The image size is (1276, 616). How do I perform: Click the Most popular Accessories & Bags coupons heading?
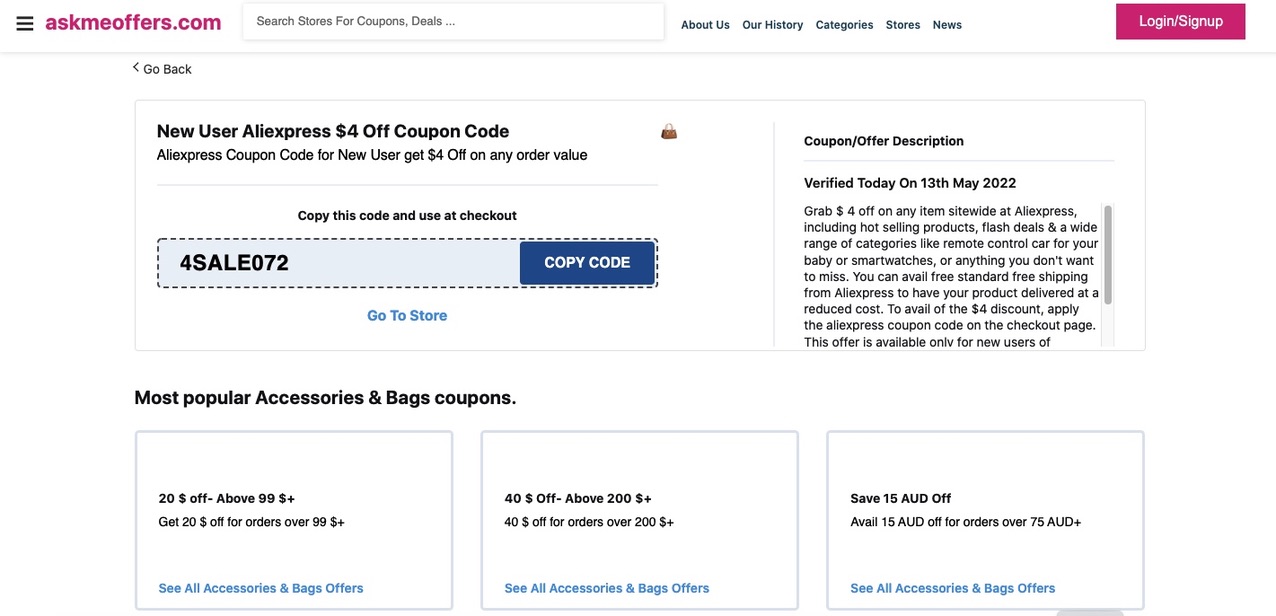click(325, 397)
